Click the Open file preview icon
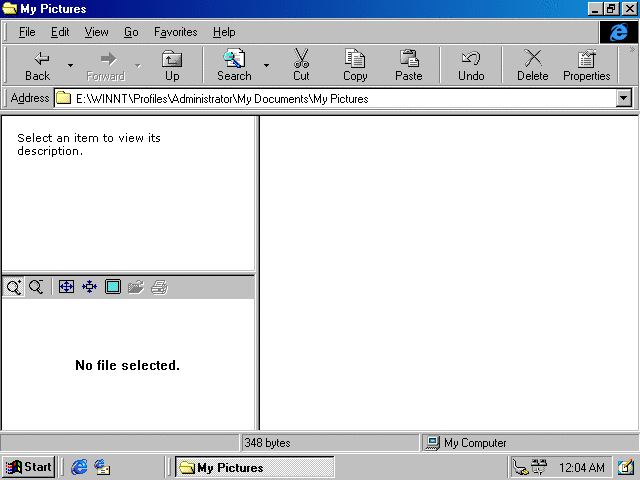 (x=136, y=287)
